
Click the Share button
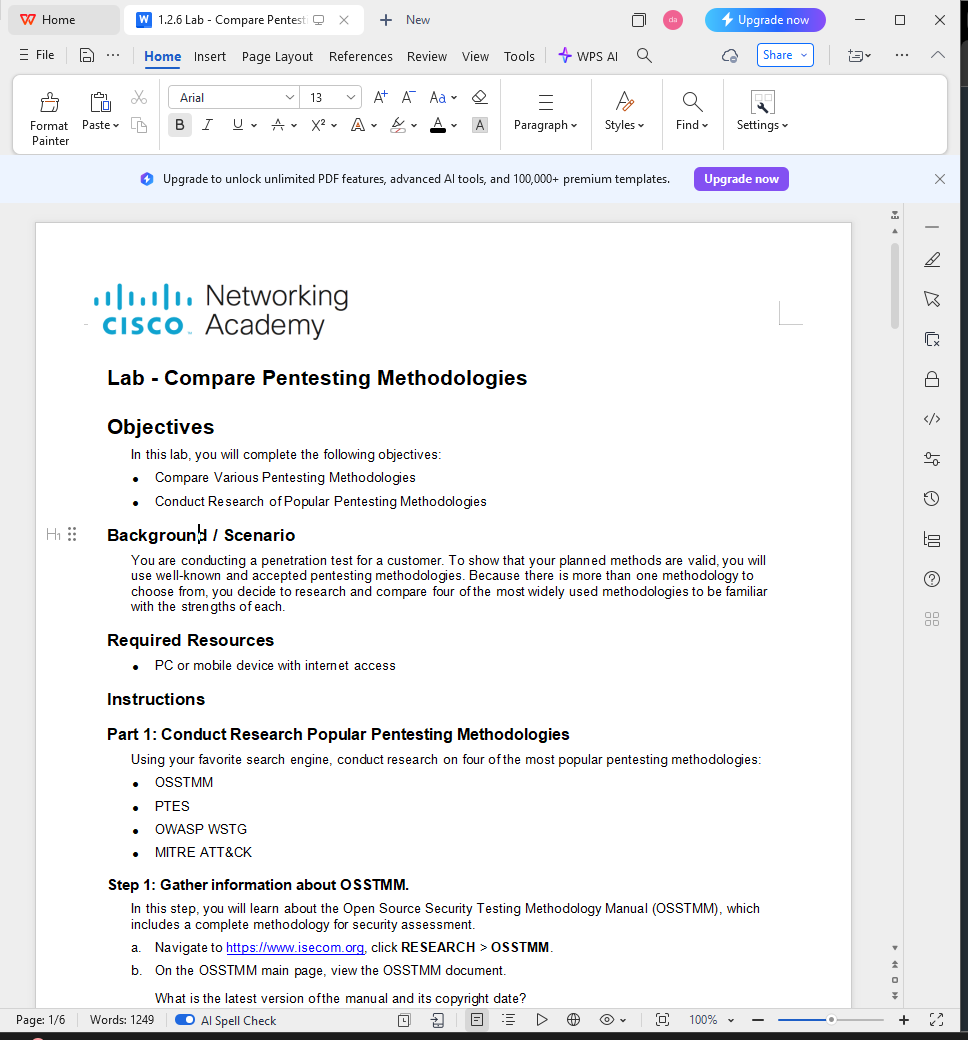click(x=785, y=55)
